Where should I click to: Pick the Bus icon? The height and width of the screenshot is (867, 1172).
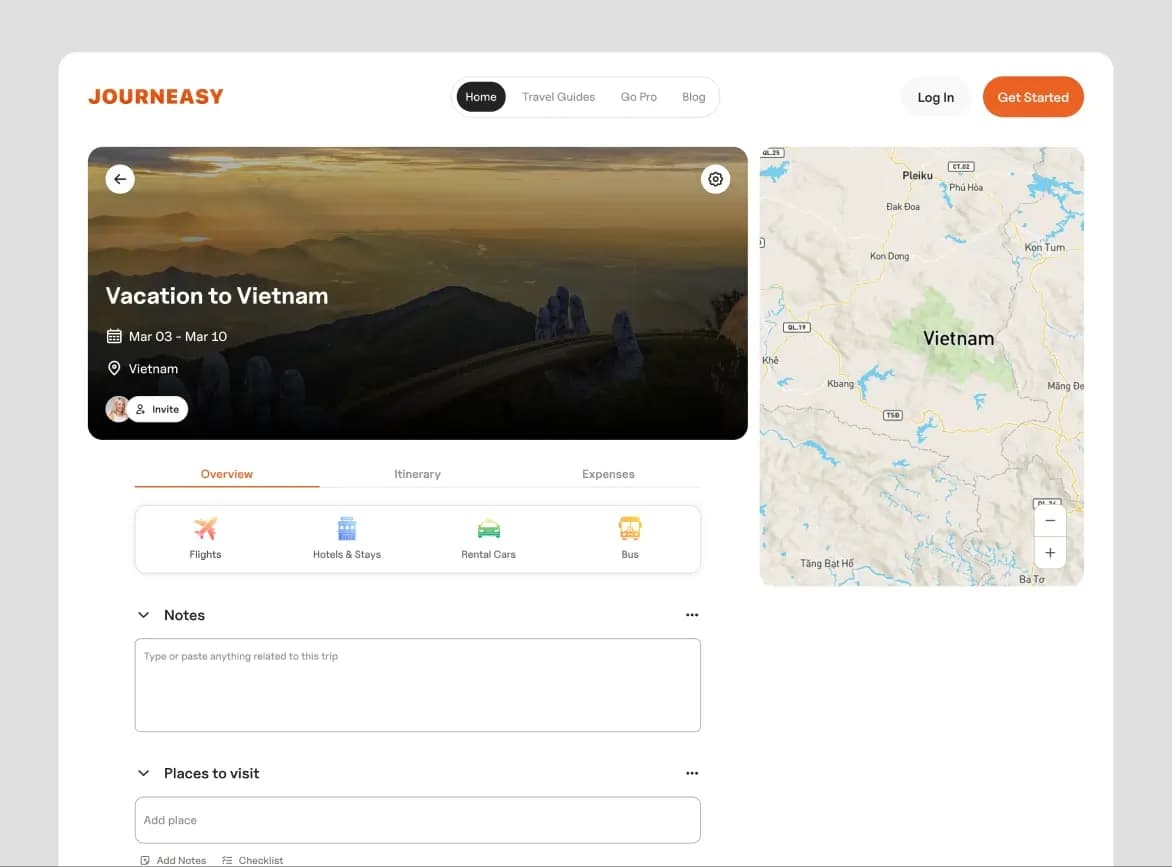tap(629, 528)
